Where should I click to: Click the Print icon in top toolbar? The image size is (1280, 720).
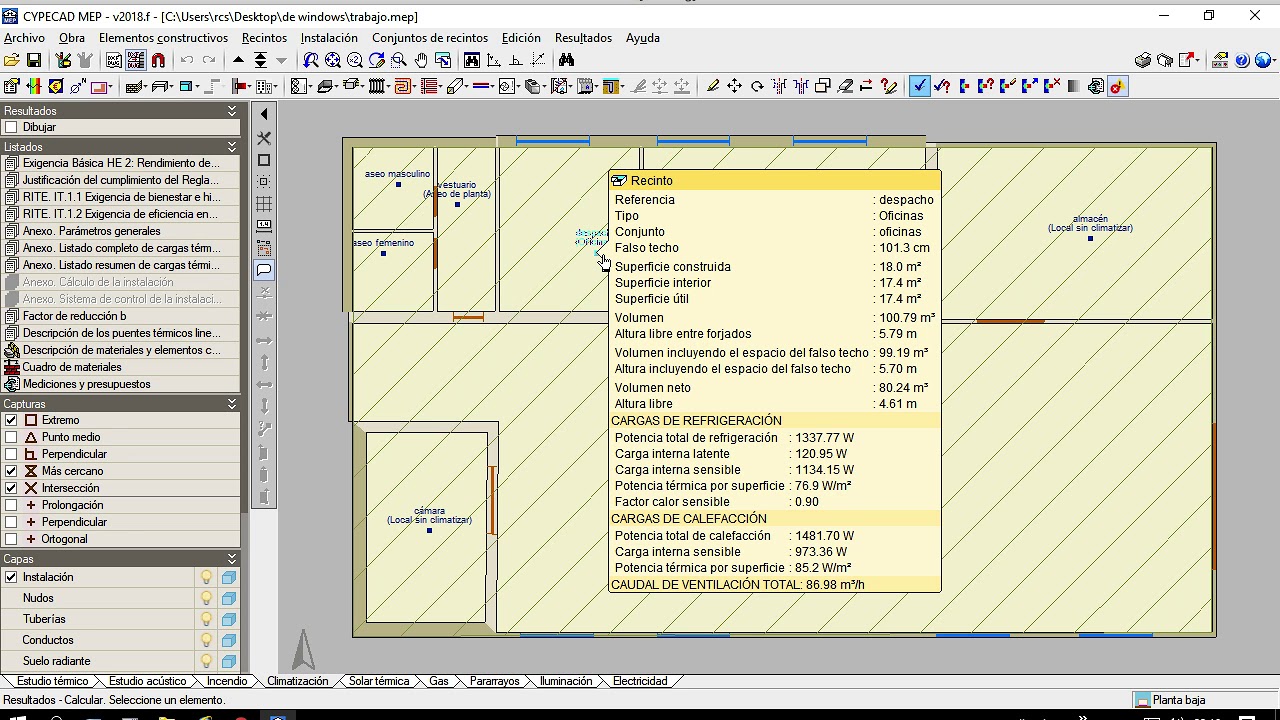click(1142, 61)
